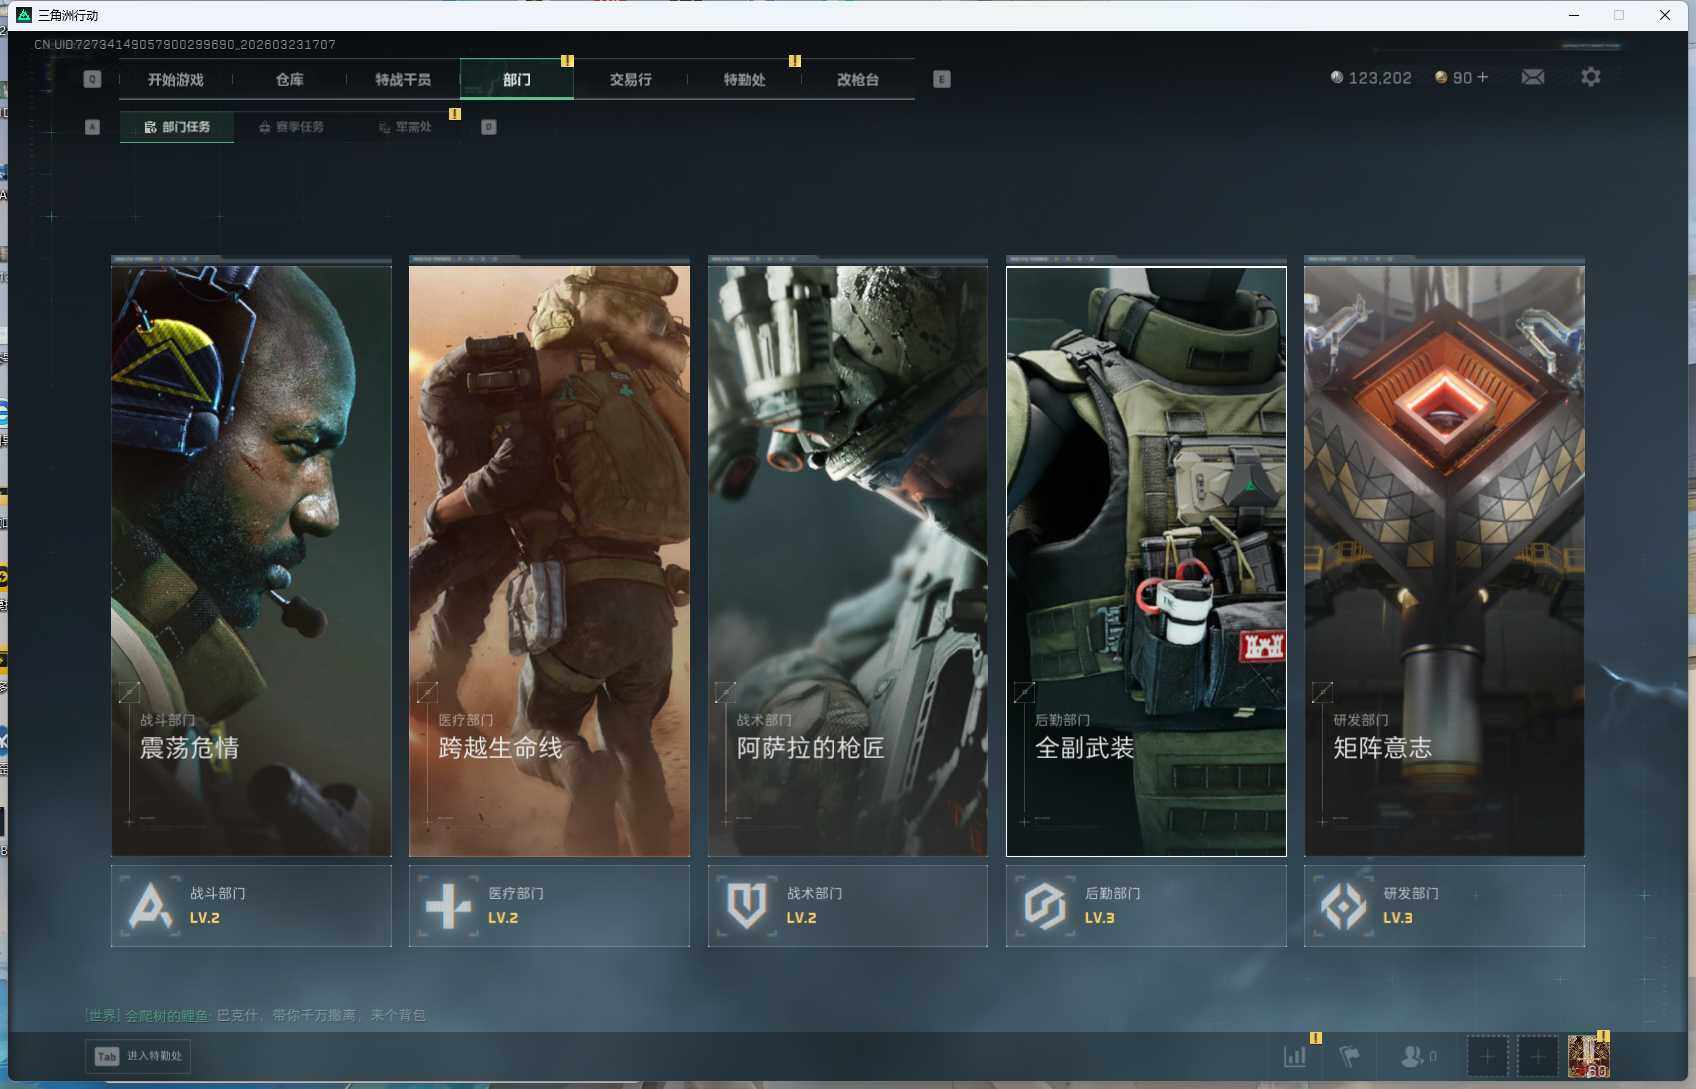This screenshot has height=1089, width=1696.
Task: Click the 研发部门 LV.3 button
Action: (x=1444, y=906)
